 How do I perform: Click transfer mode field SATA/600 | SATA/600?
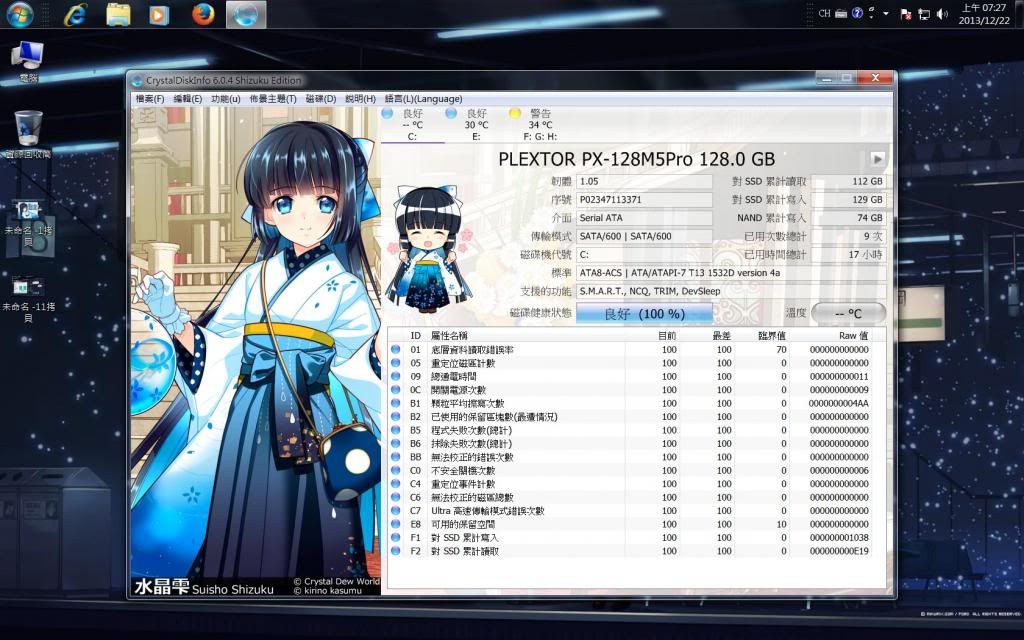644,236
